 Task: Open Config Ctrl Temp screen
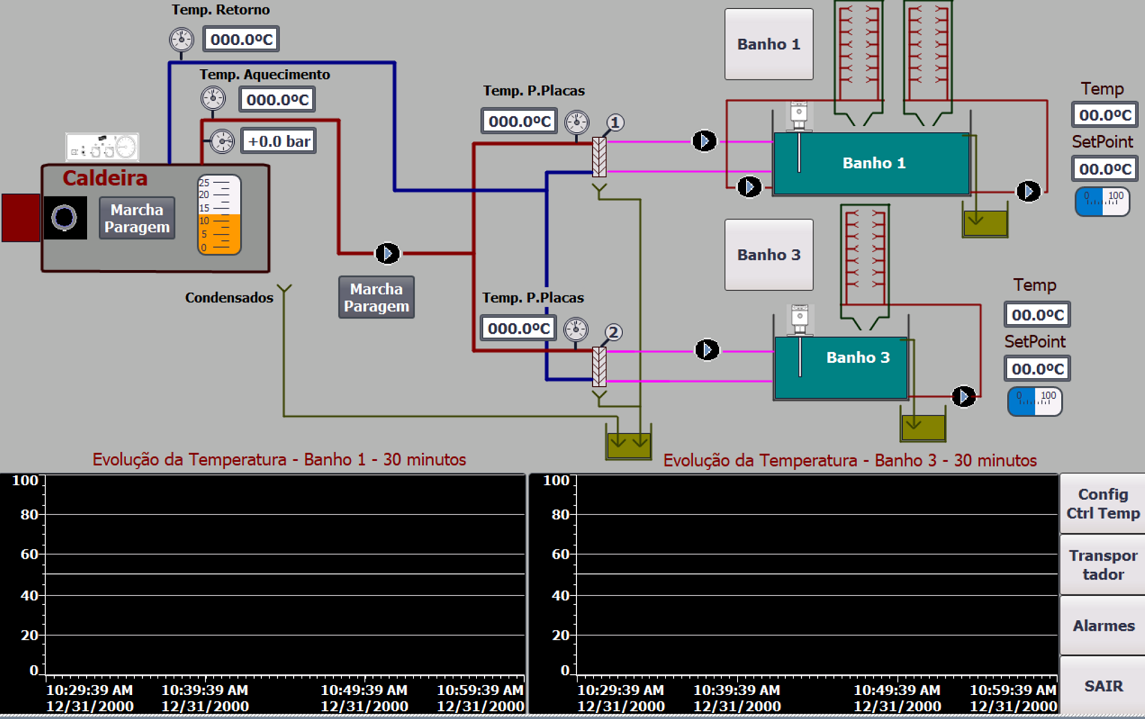(x=1102, y=504)
